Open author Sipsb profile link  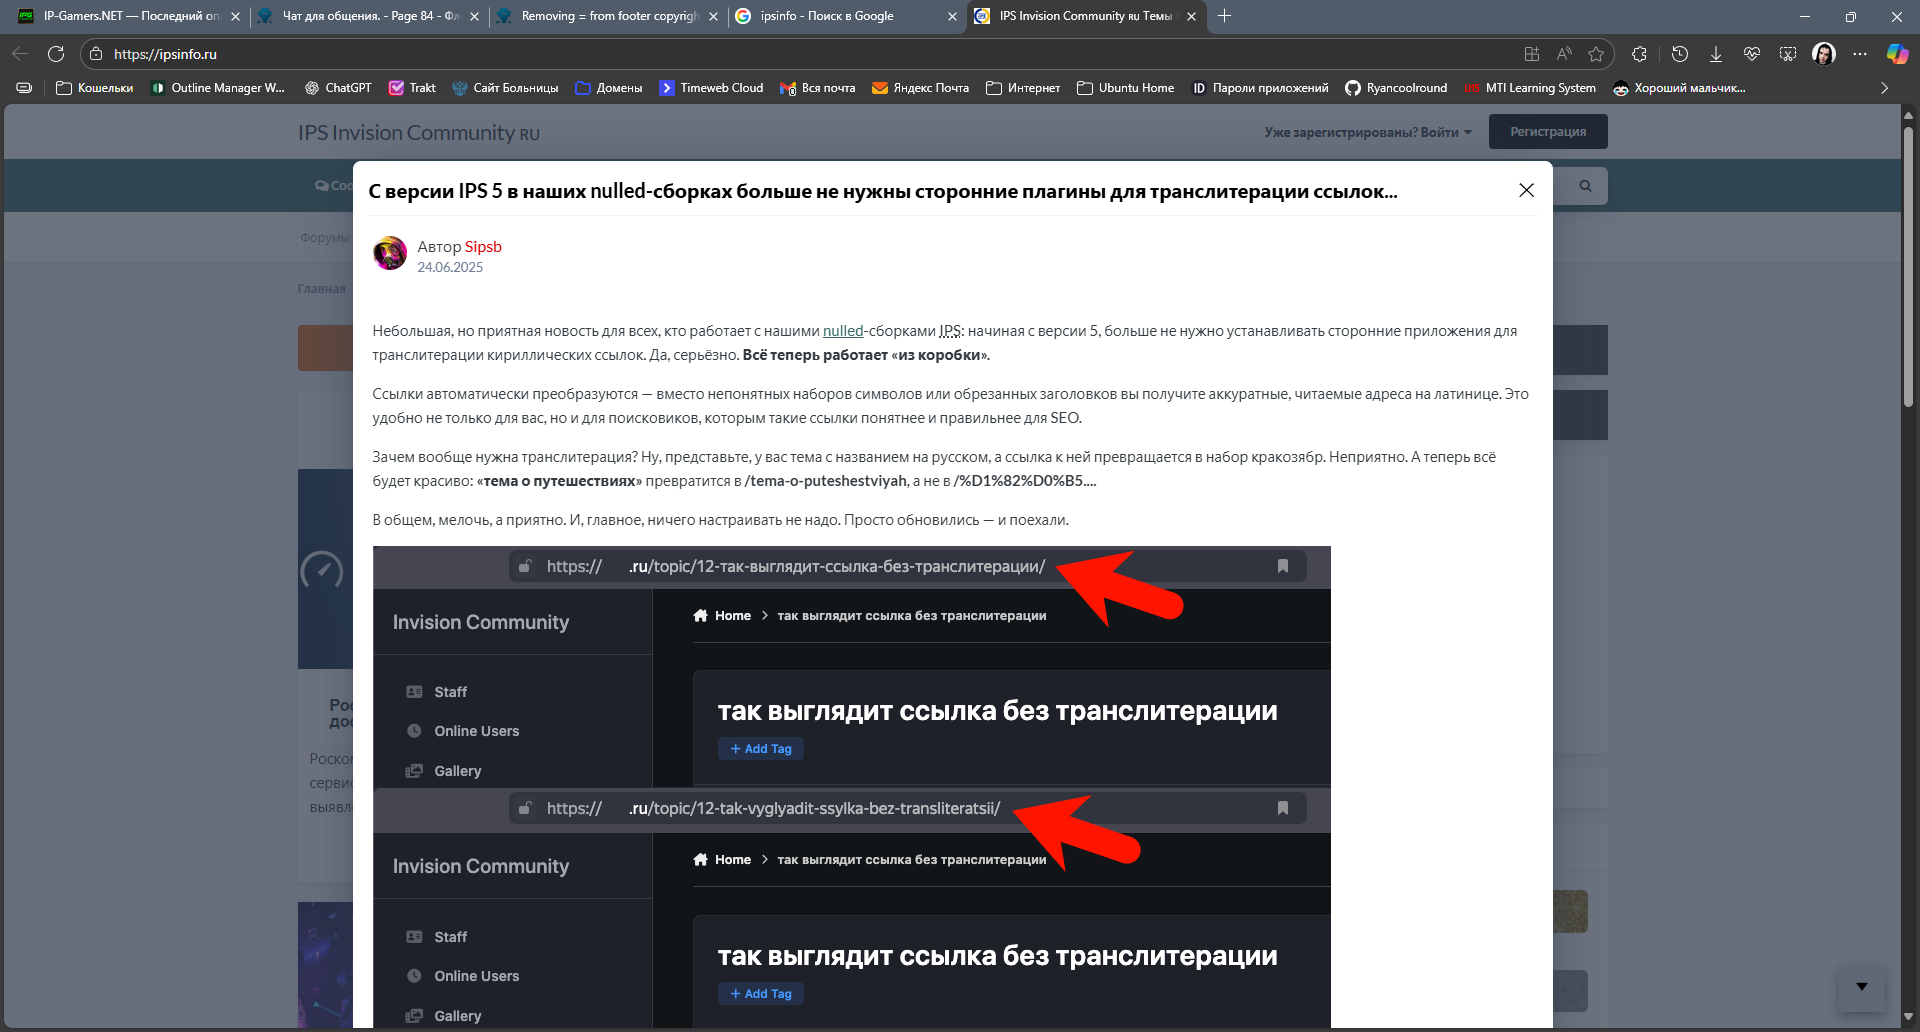pyautogui.click(x=483, y=246)
